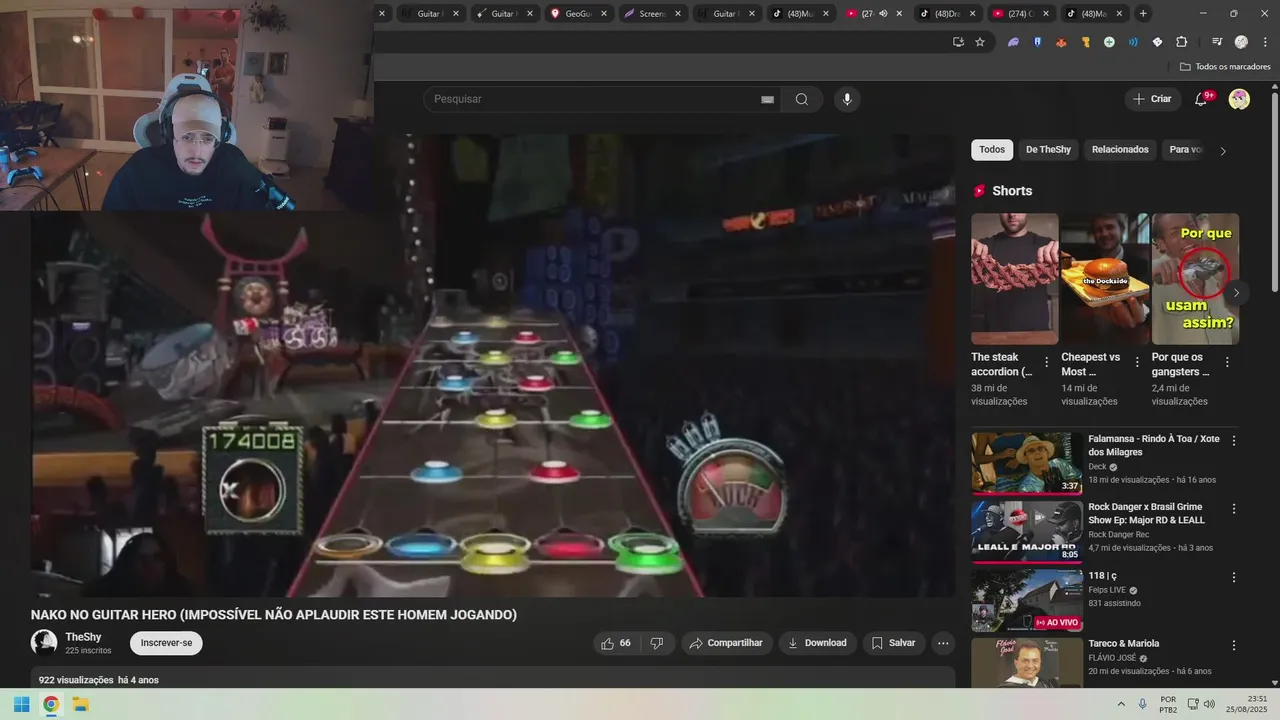This screenshot has height=720, width=1280.
Task: Save video with Salvar button
Action: (x=893, y=643)
